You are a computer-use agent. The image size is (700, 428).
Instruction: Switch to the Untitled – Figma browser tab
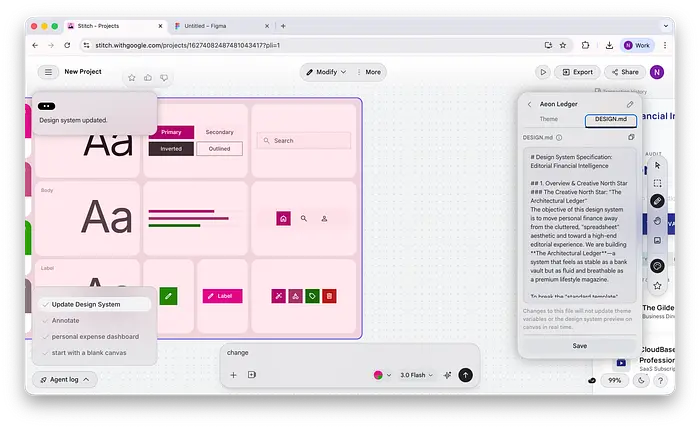(x=216, y=26)
